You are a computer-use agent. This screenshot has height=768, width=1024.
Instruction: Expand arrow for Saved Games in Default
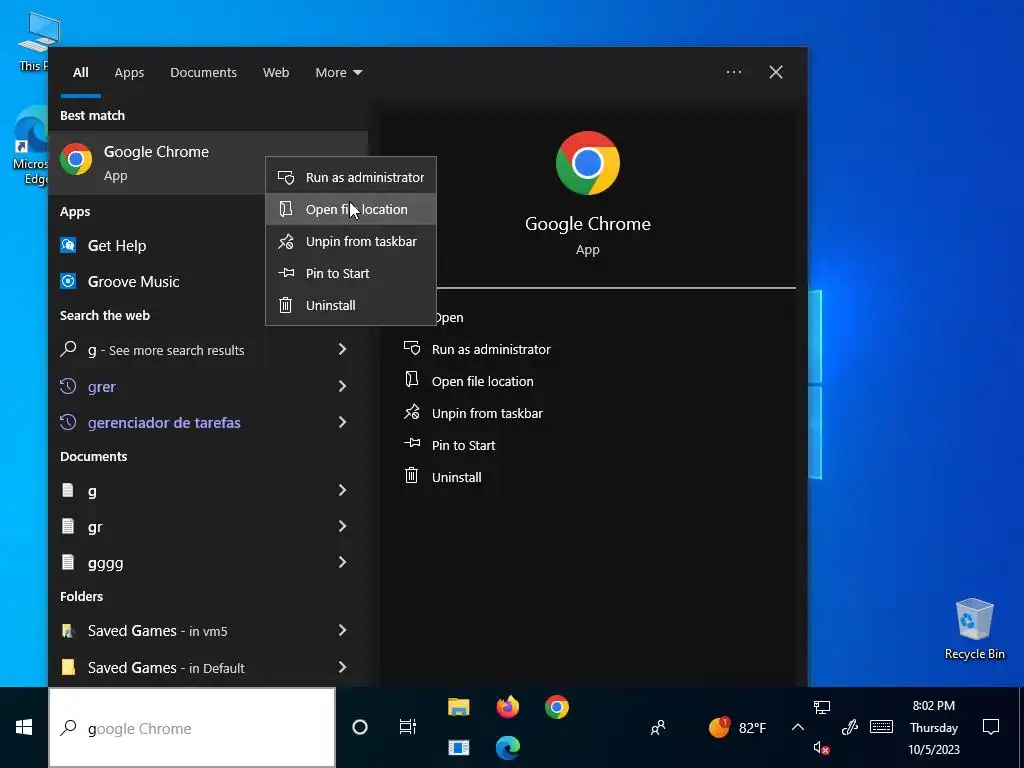(x=342, y=667)
